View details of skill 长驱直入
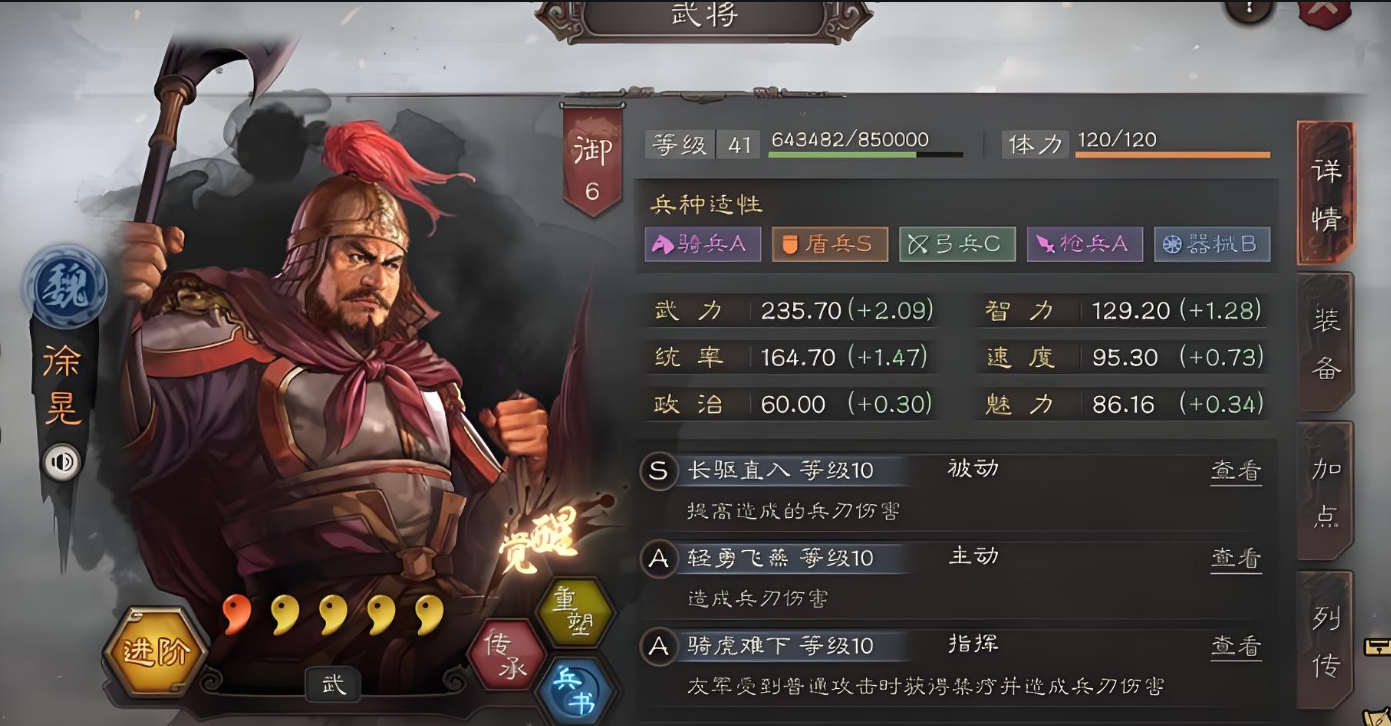The image size is (1391, 726). 1236,471
